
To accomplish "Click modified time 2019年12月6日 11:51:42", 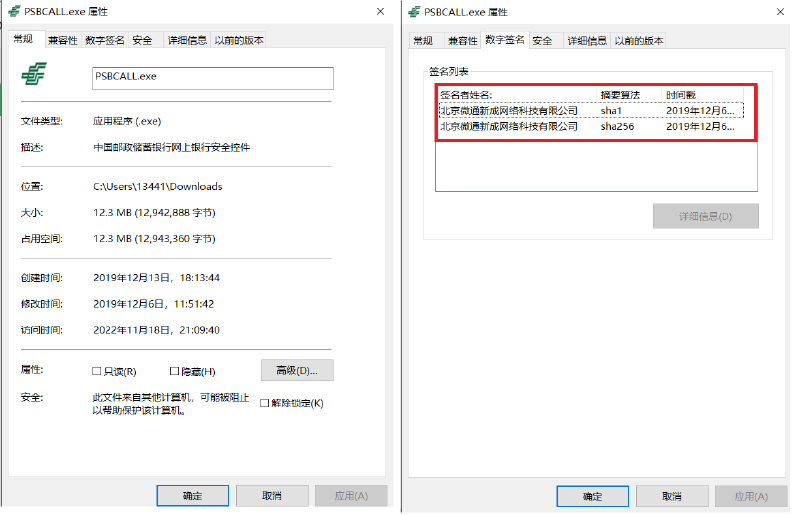I will pos(154,304).
